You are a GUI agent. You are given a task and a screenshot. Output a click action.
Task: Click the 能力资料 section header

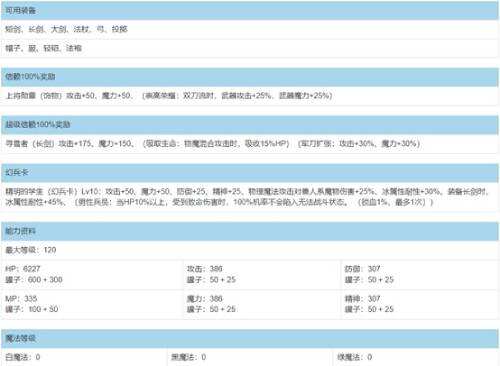coord(250,231)
